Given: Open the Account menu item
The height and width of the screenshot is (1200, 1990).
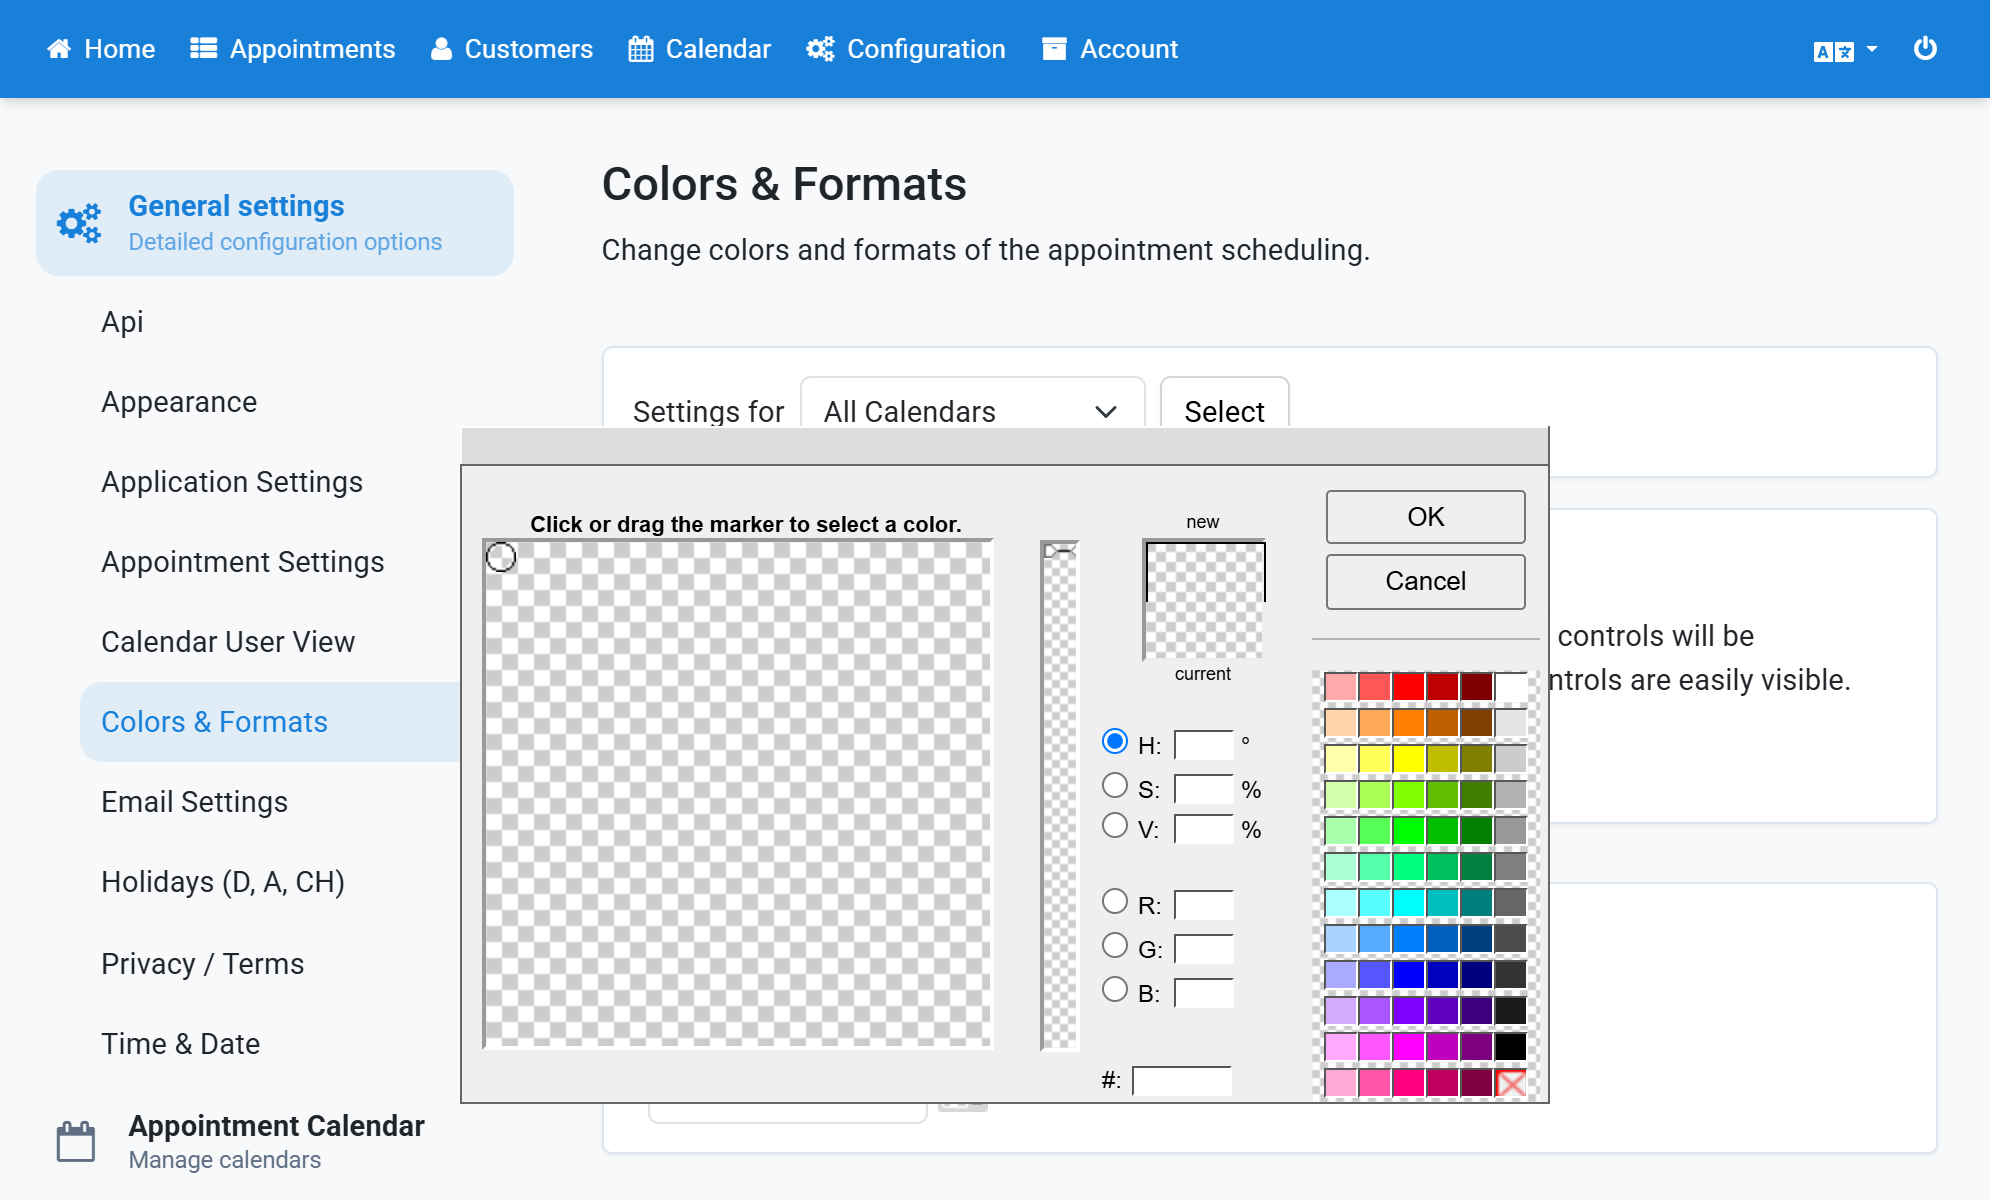Looking at the screenshot, I should [x=1110, y=49].
